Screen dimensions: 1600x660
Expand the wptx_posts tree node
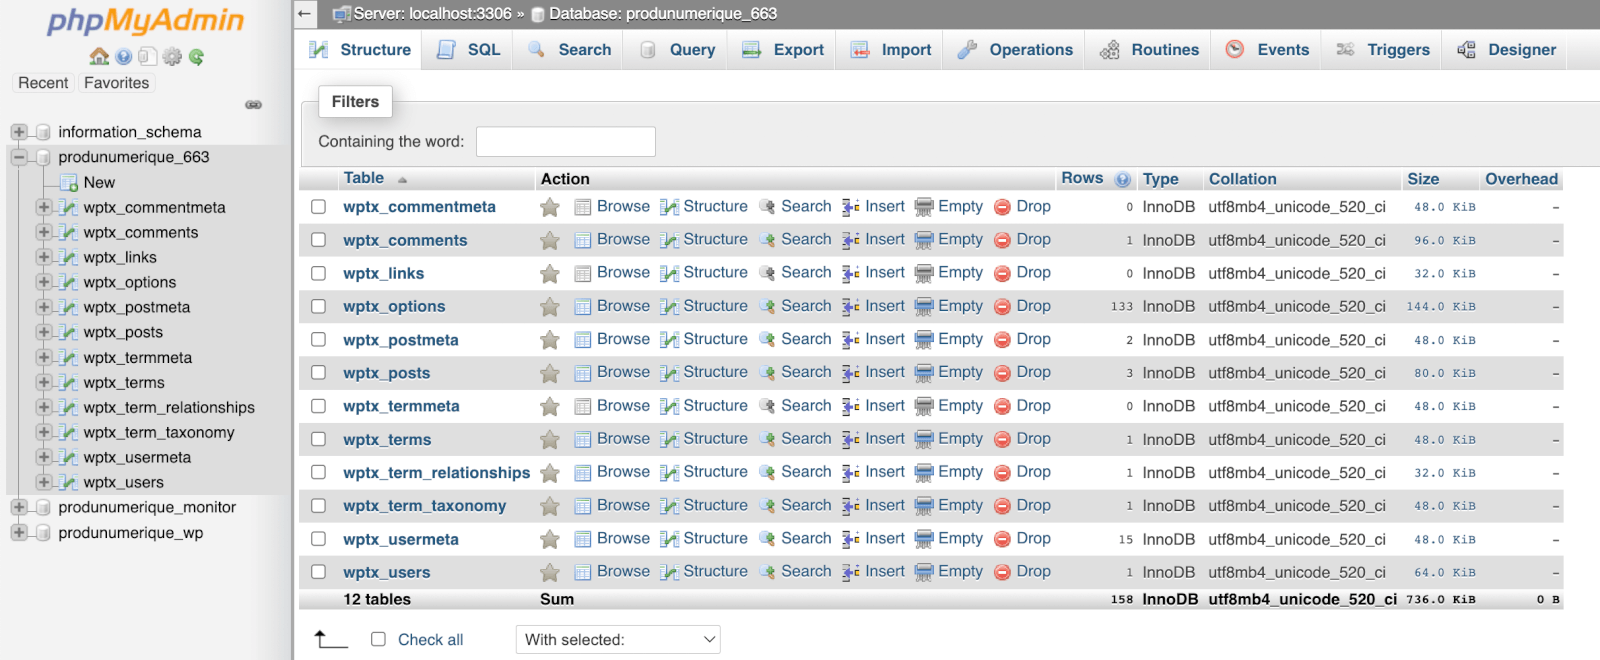[x=44, y=332]
